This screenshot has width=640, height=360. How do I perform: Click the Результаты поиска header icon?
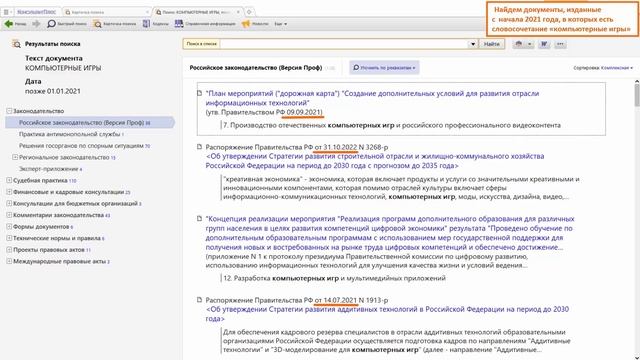16,44
